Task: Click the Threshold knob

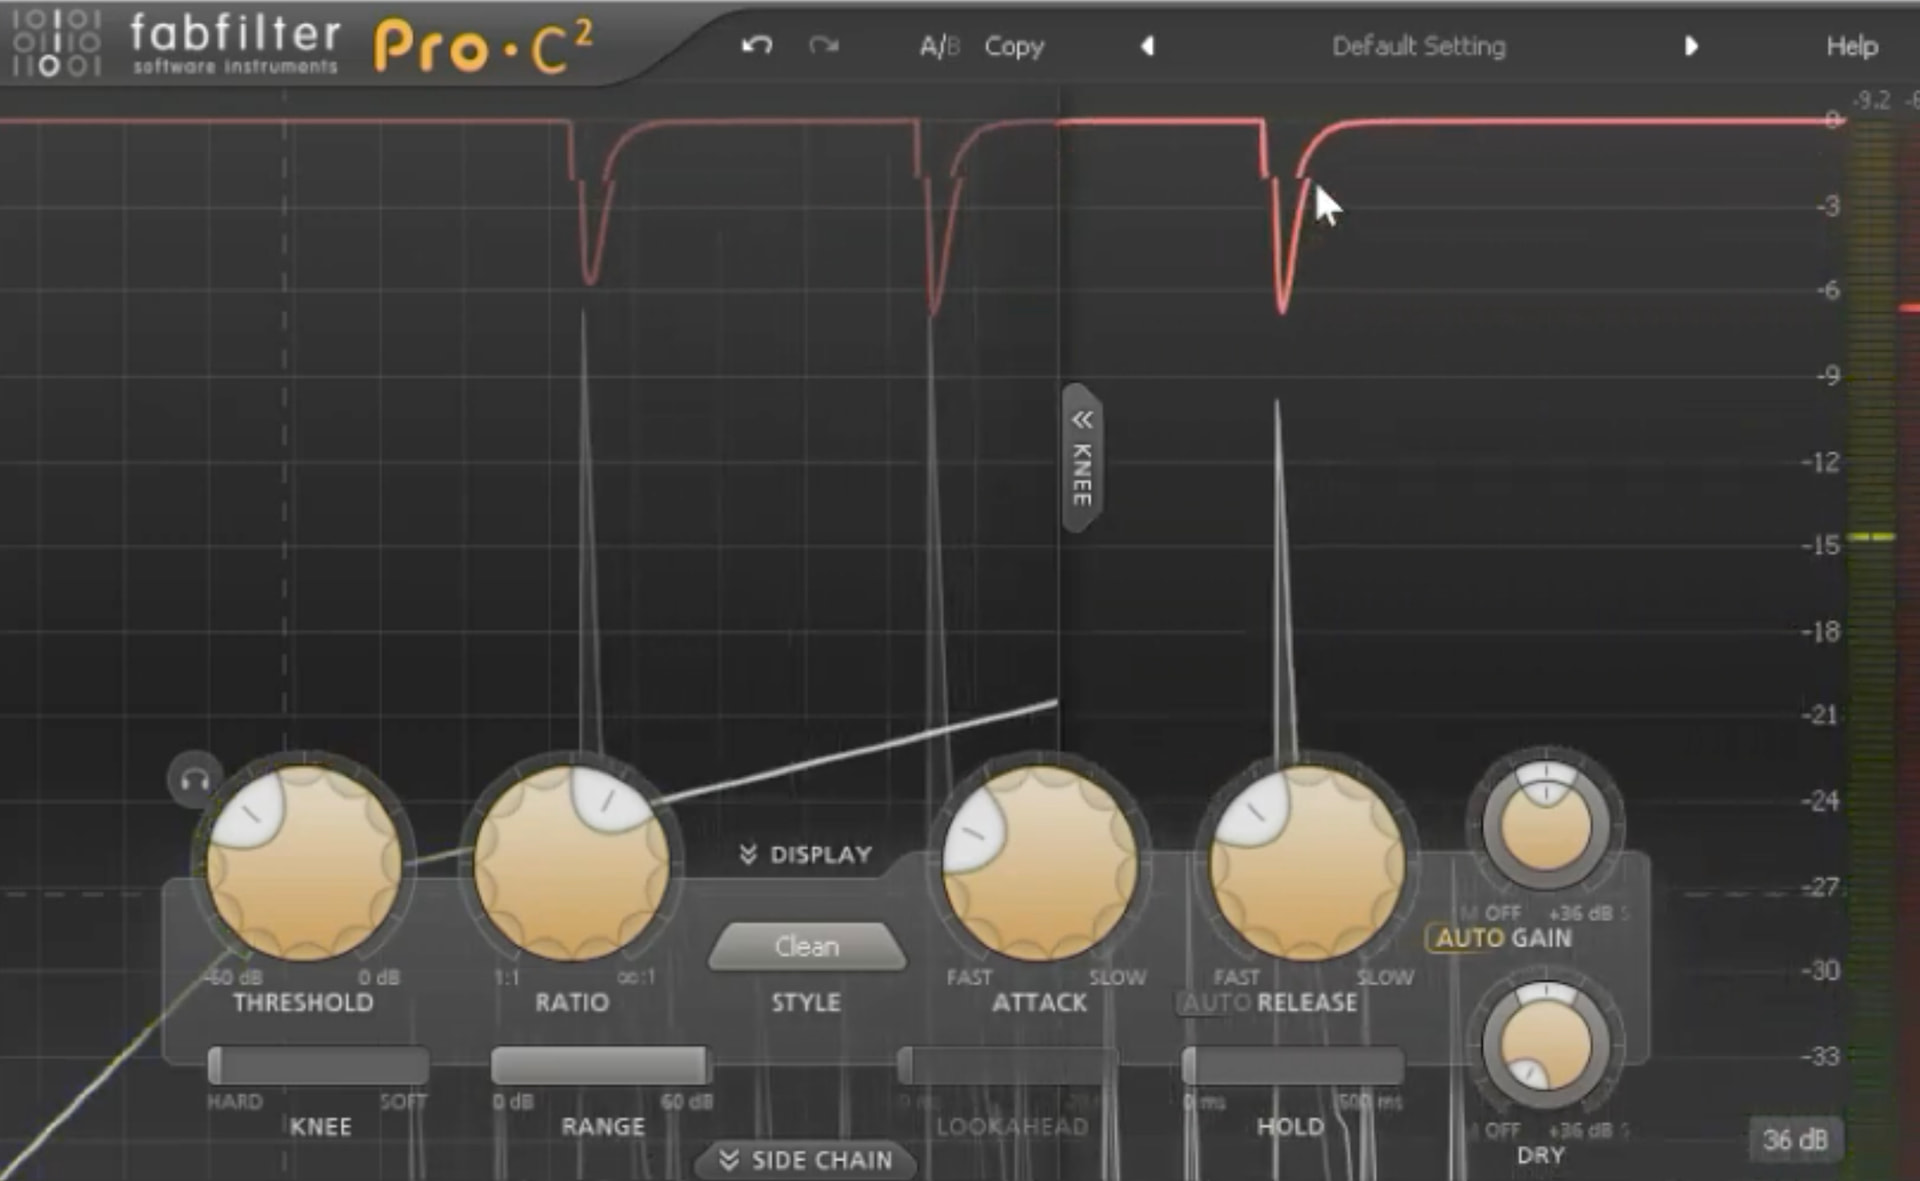Action: [303, 862]
